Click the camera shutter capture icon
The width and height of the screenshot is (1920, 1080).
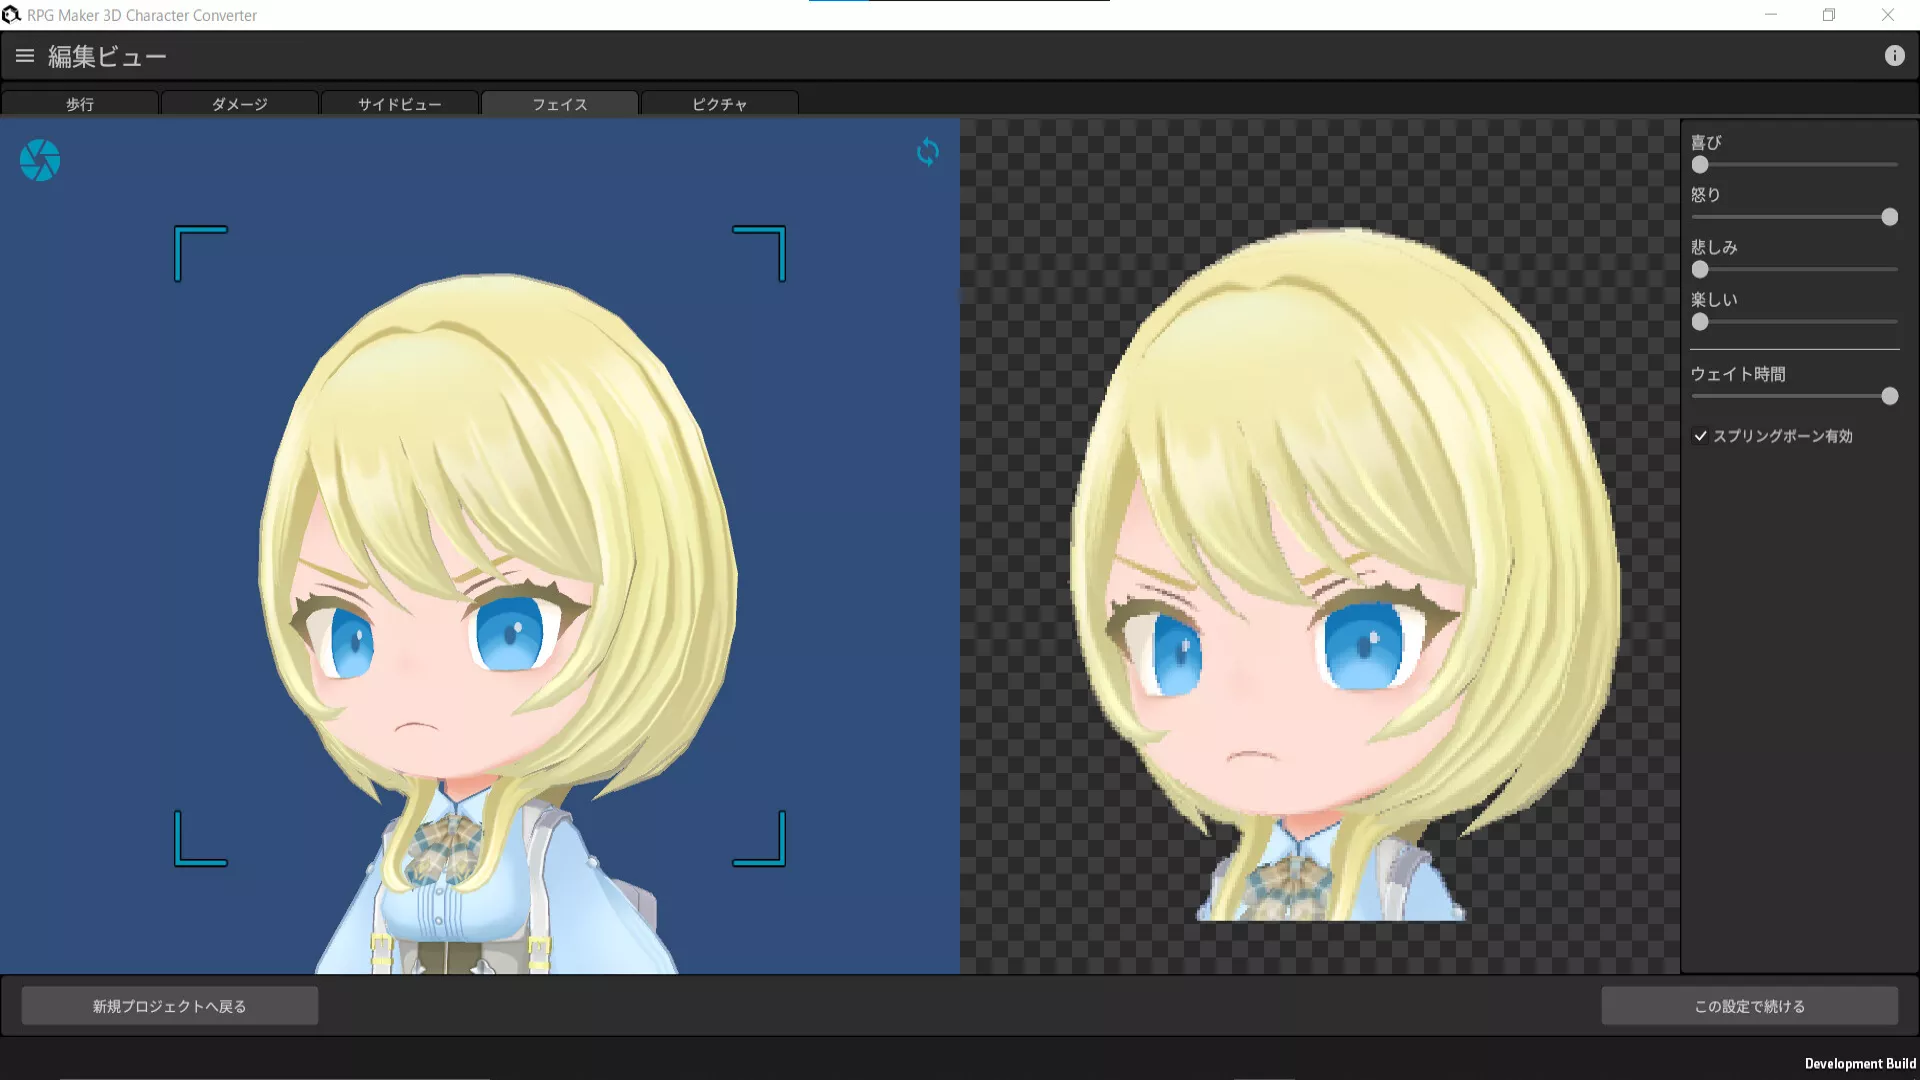[40, 160]
